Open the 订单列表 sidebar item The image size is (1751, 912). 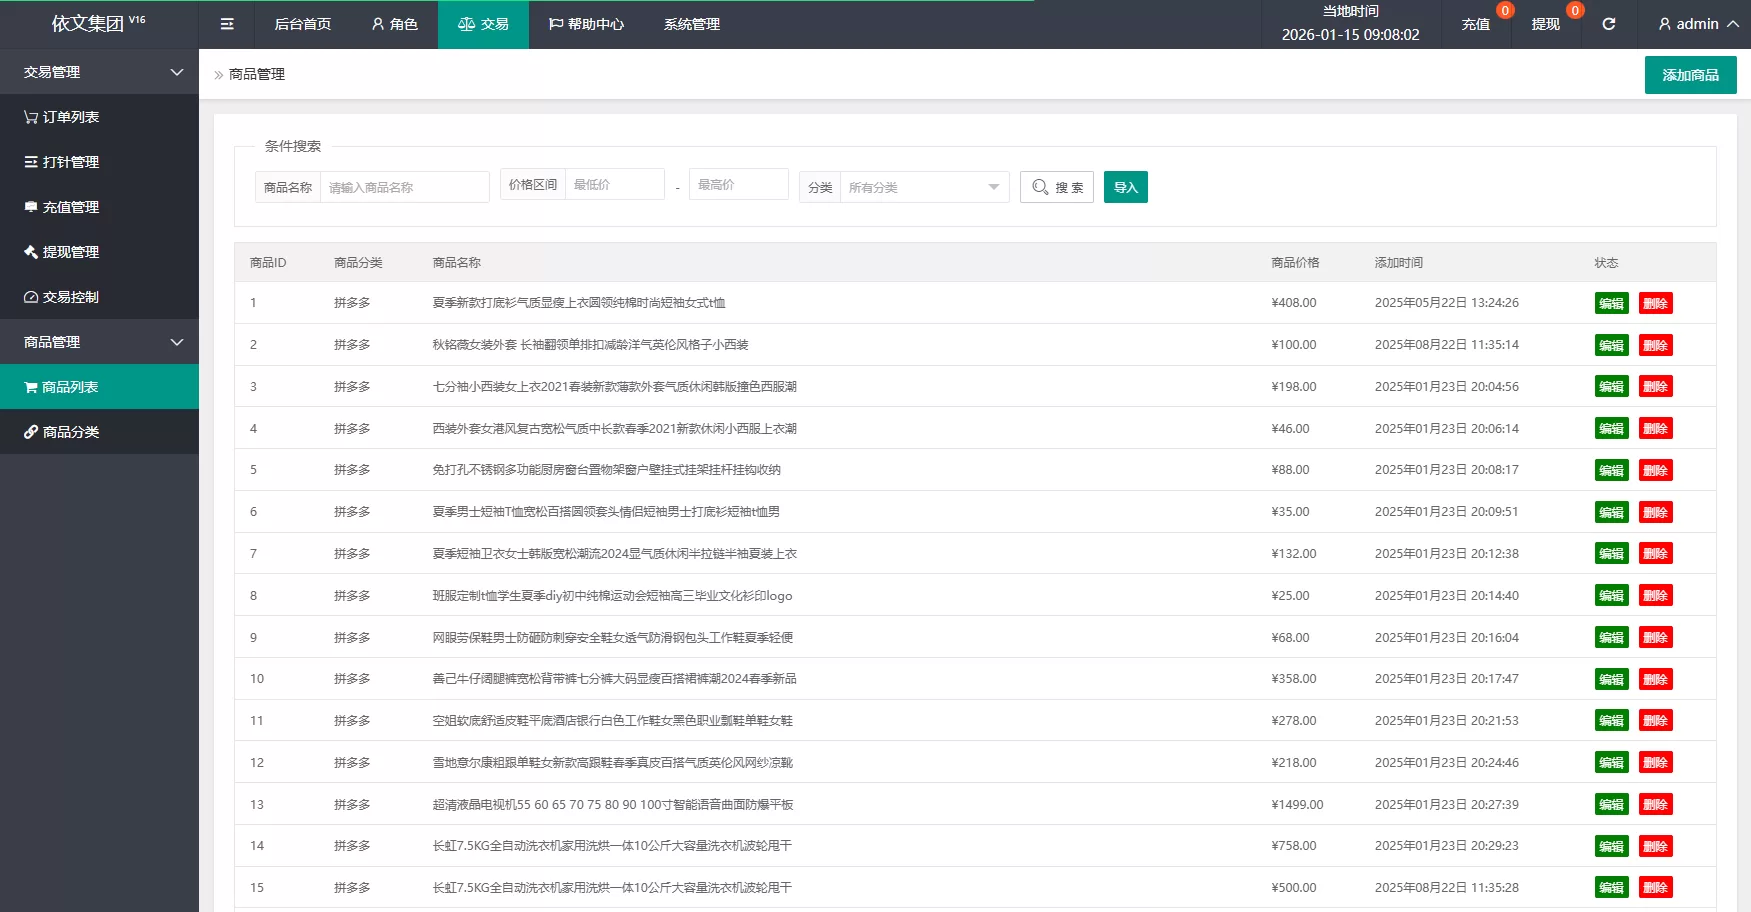(x=70, y=116)
